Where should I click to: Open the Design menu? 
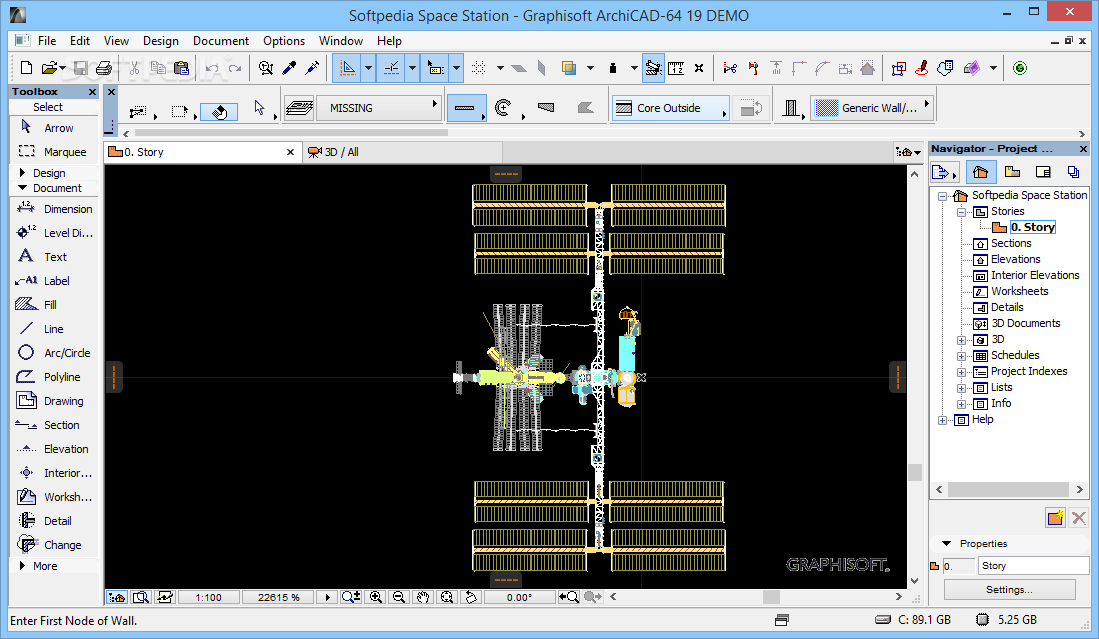161,41
